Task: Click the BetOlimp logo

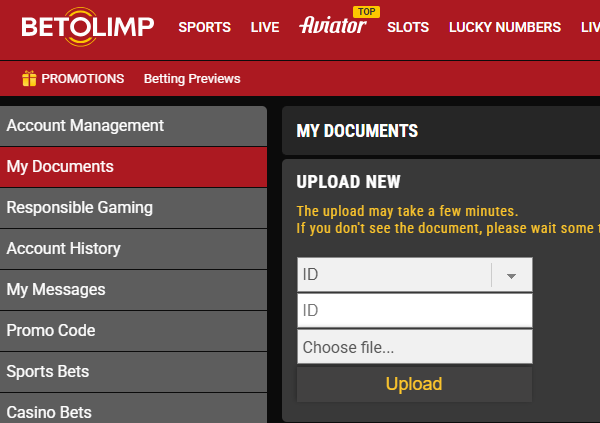Action: tap(88, 27)
